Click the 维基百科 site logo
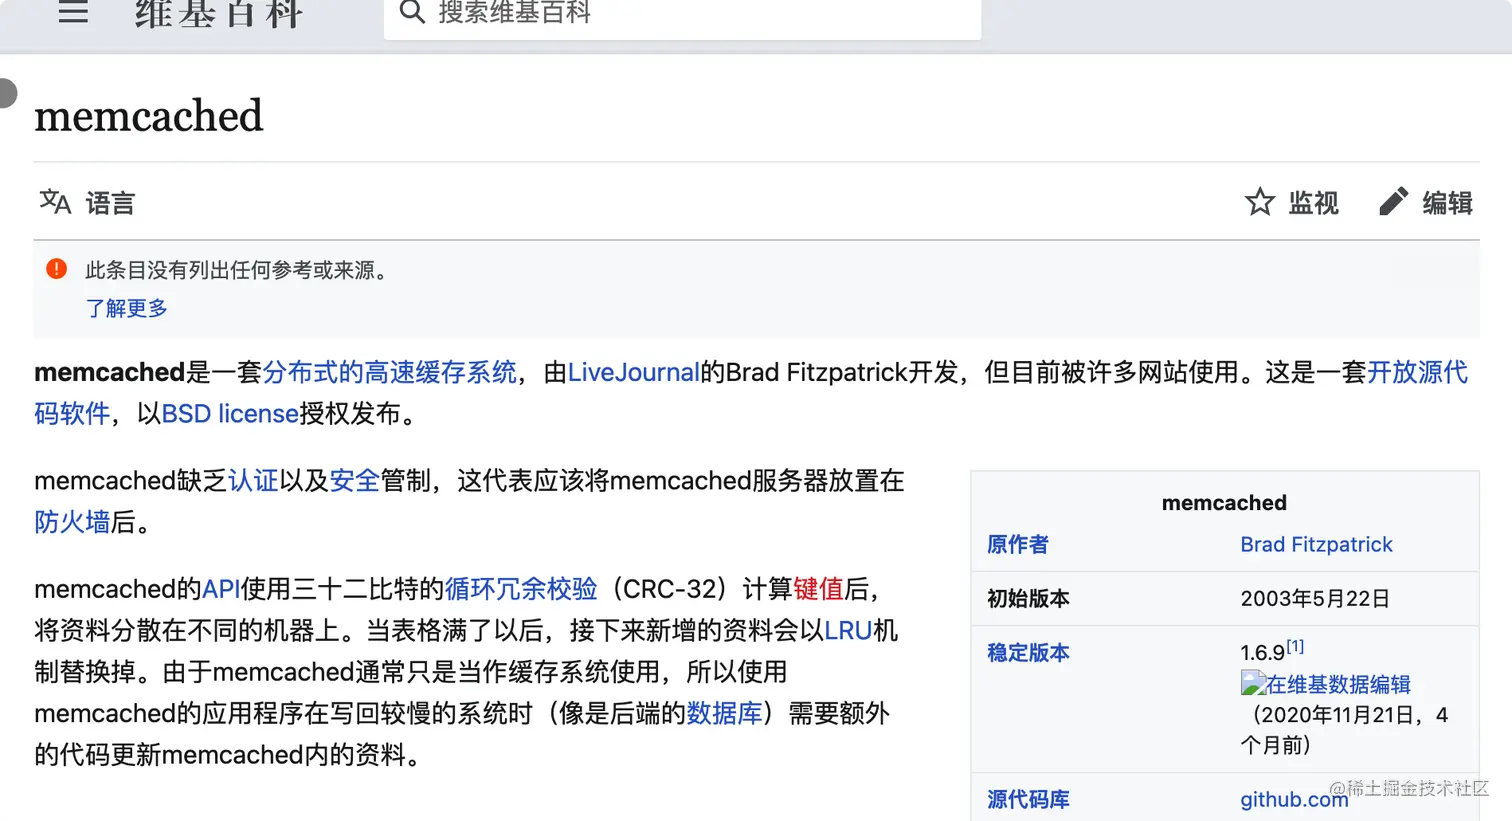1512x821 pixels. (x=219, y=14)
